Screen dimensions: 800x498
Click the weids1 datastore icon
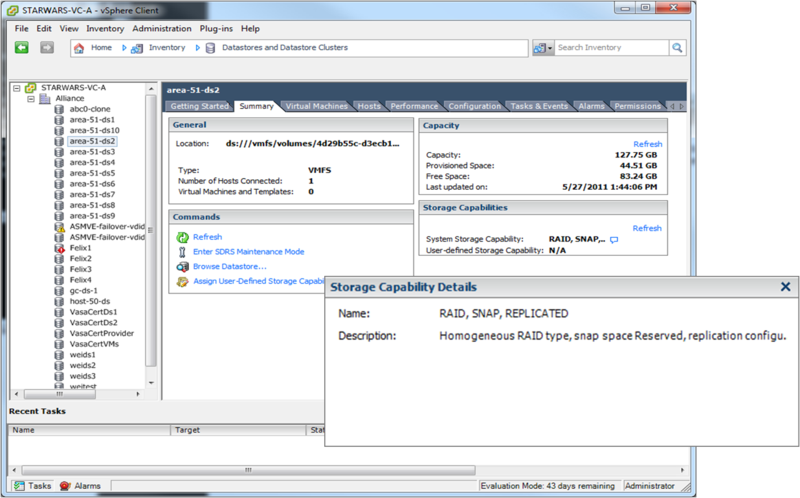pos(59,355)
